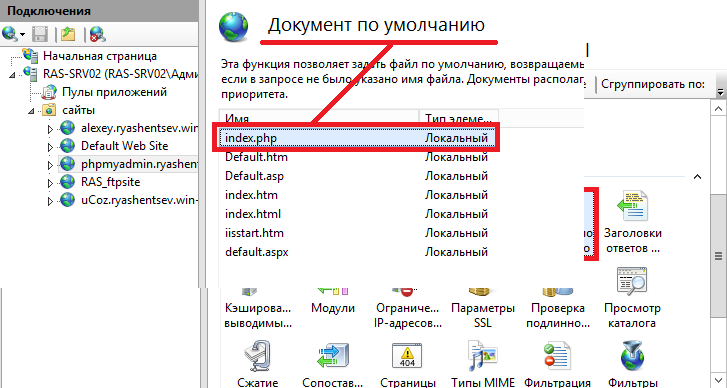The height and width of the screenshot is (388, 727).
Task: Expand the Default Web Site node
Action: (x=50, y=147)
